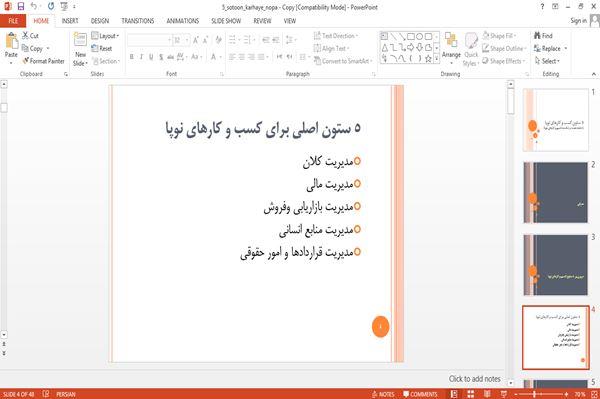This screenshot has height=399, width=600.
Task: Click the zoom out minus button
Action: click(515, 394)
